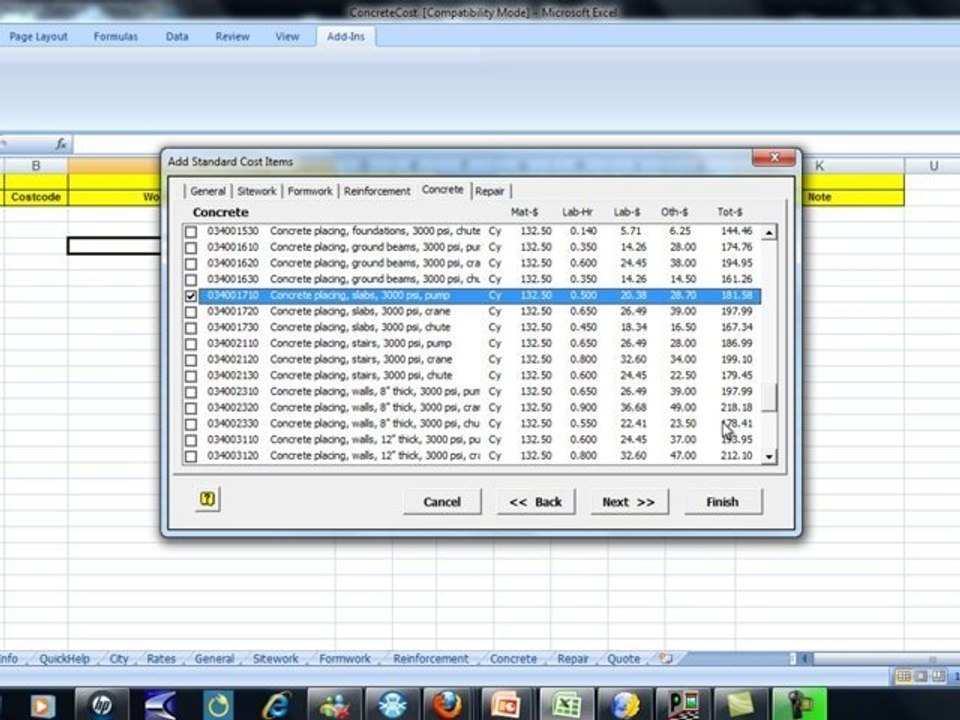Image resolution: width=960 pixels, height=720 pixels.
Task: Click the Next >> button
Action: click(629, 502)
